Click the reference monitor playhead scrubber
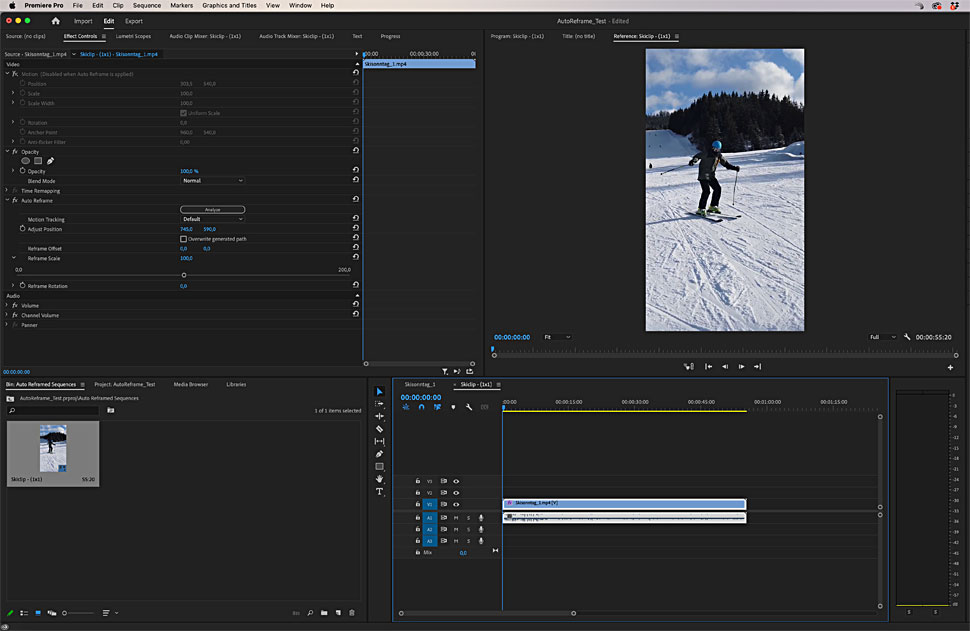The width and height of the screenshot is (970, 631). point(493,350)
